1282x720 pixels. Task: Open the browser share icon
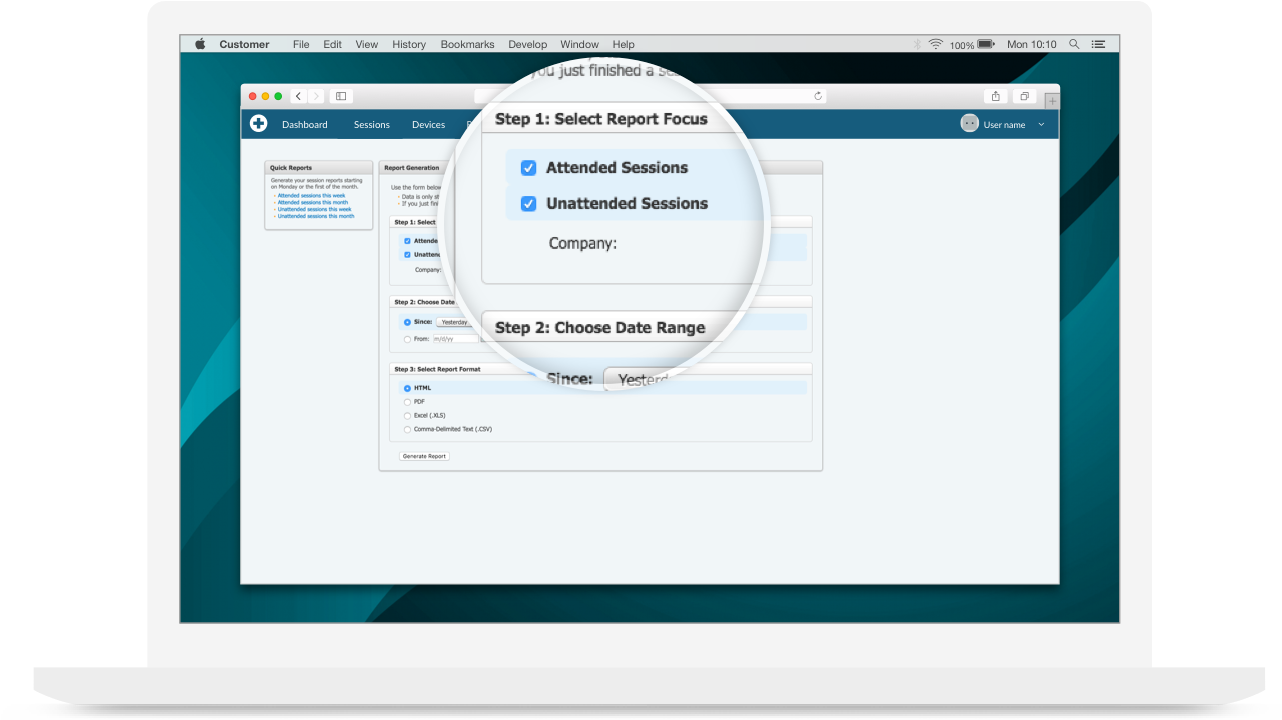coord(995,96)
